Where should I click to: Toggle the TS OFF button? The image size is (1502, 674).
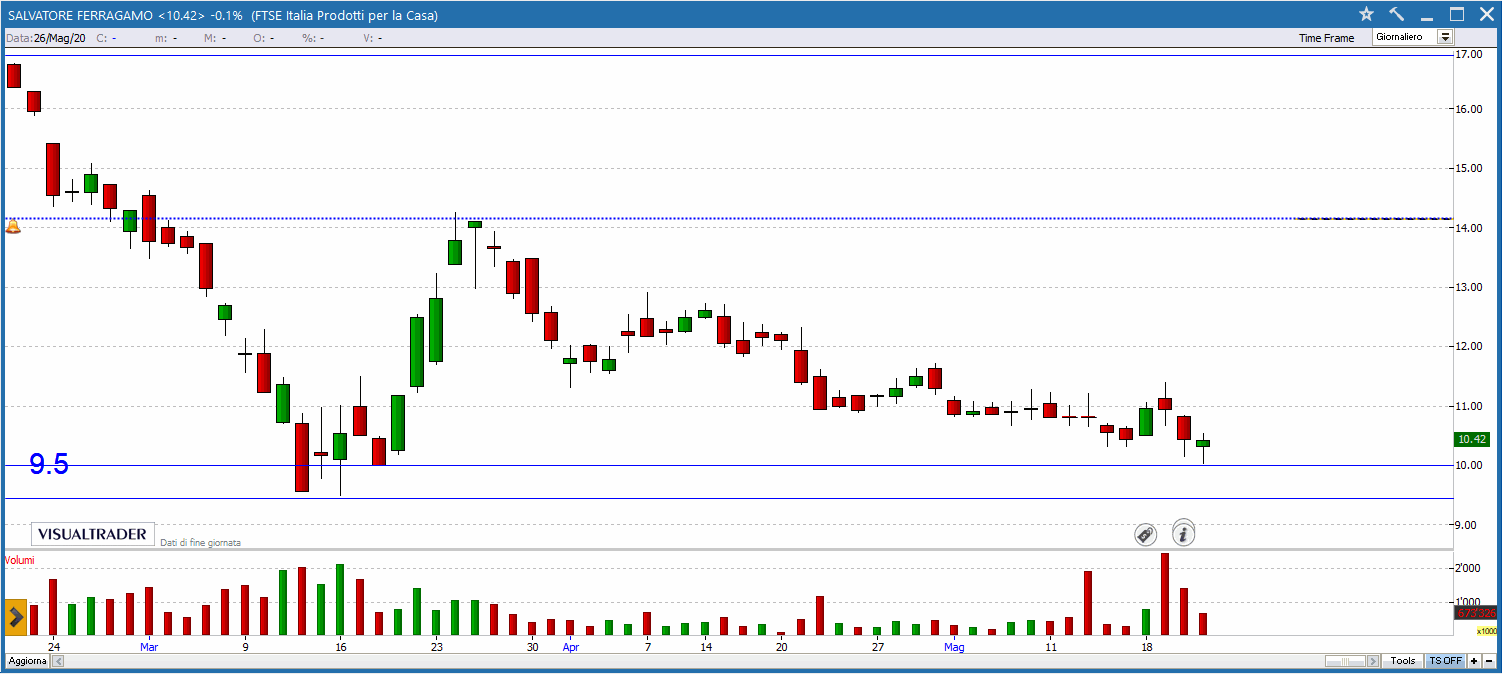(1445, 661)
